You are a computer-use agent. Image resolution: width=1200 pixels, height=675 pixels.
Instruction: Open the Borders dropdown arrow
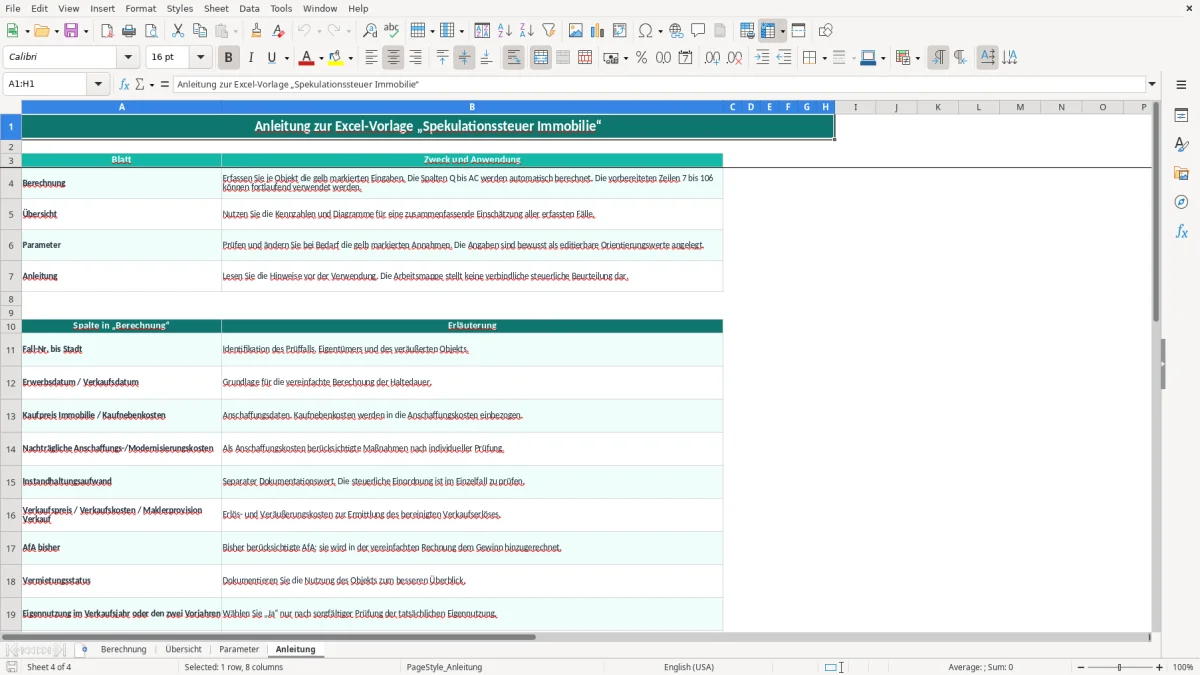[x=823, y=58]
